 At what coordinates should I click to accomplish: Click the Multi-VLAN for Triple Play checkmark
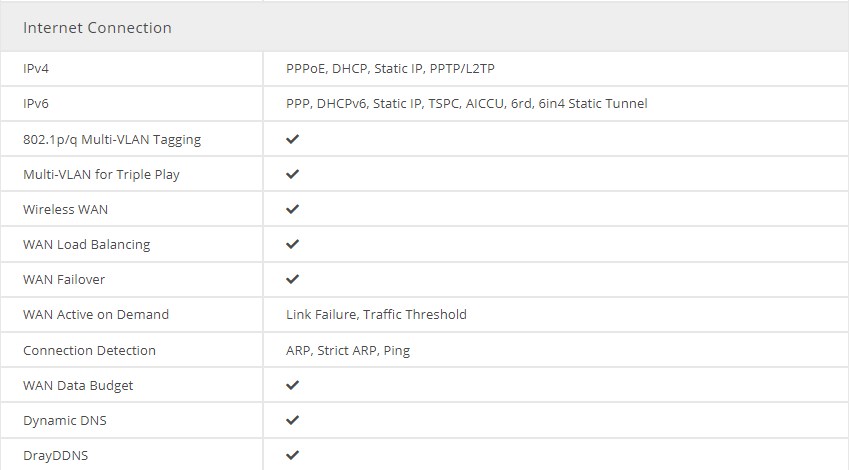[293, 174]
